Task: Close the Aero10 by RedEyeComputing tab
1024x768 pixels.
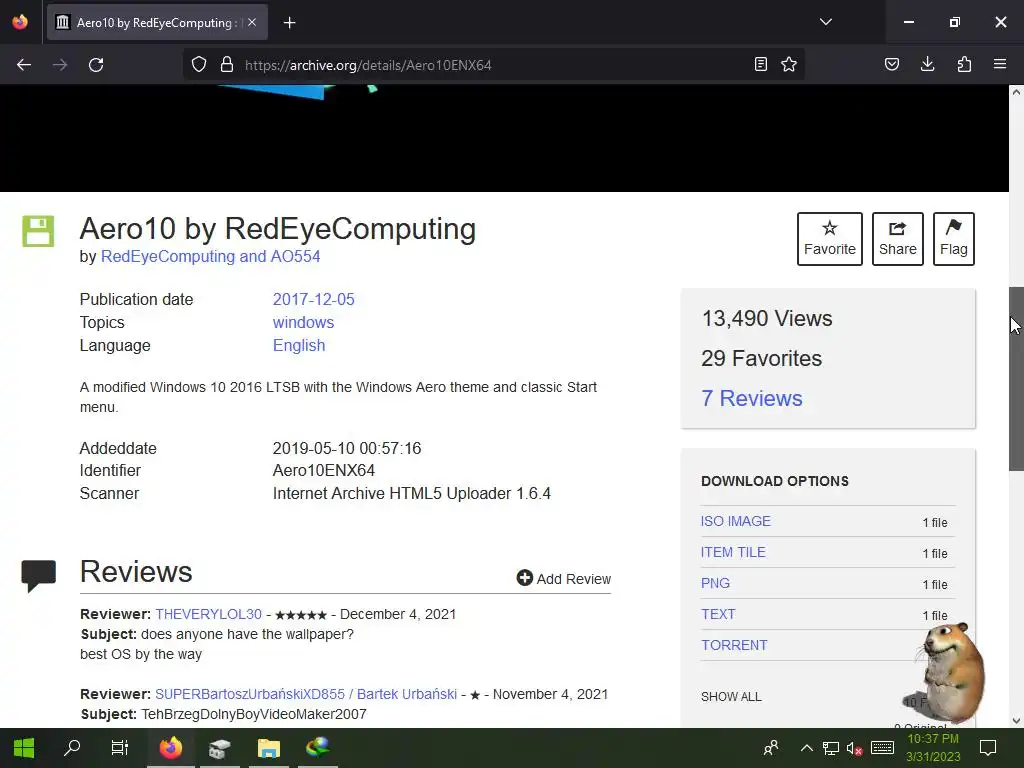Action: [252, 22]
